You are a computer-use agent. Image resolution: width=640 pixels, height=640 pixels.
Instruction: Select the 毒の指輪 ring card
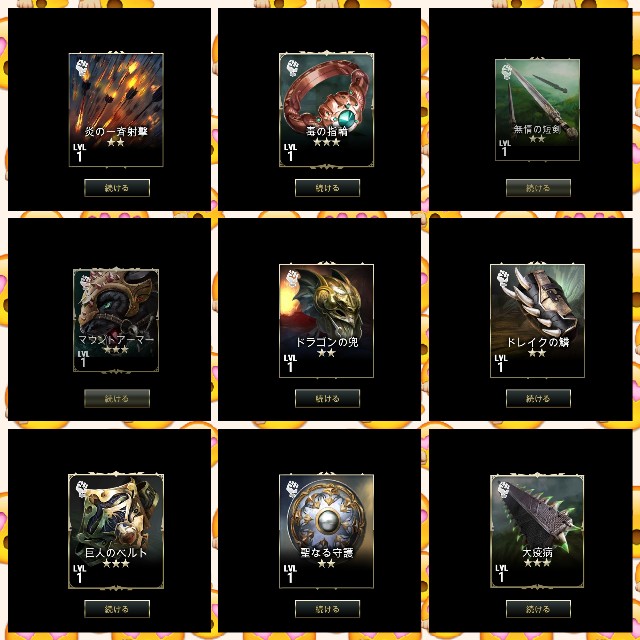point(327,109)
